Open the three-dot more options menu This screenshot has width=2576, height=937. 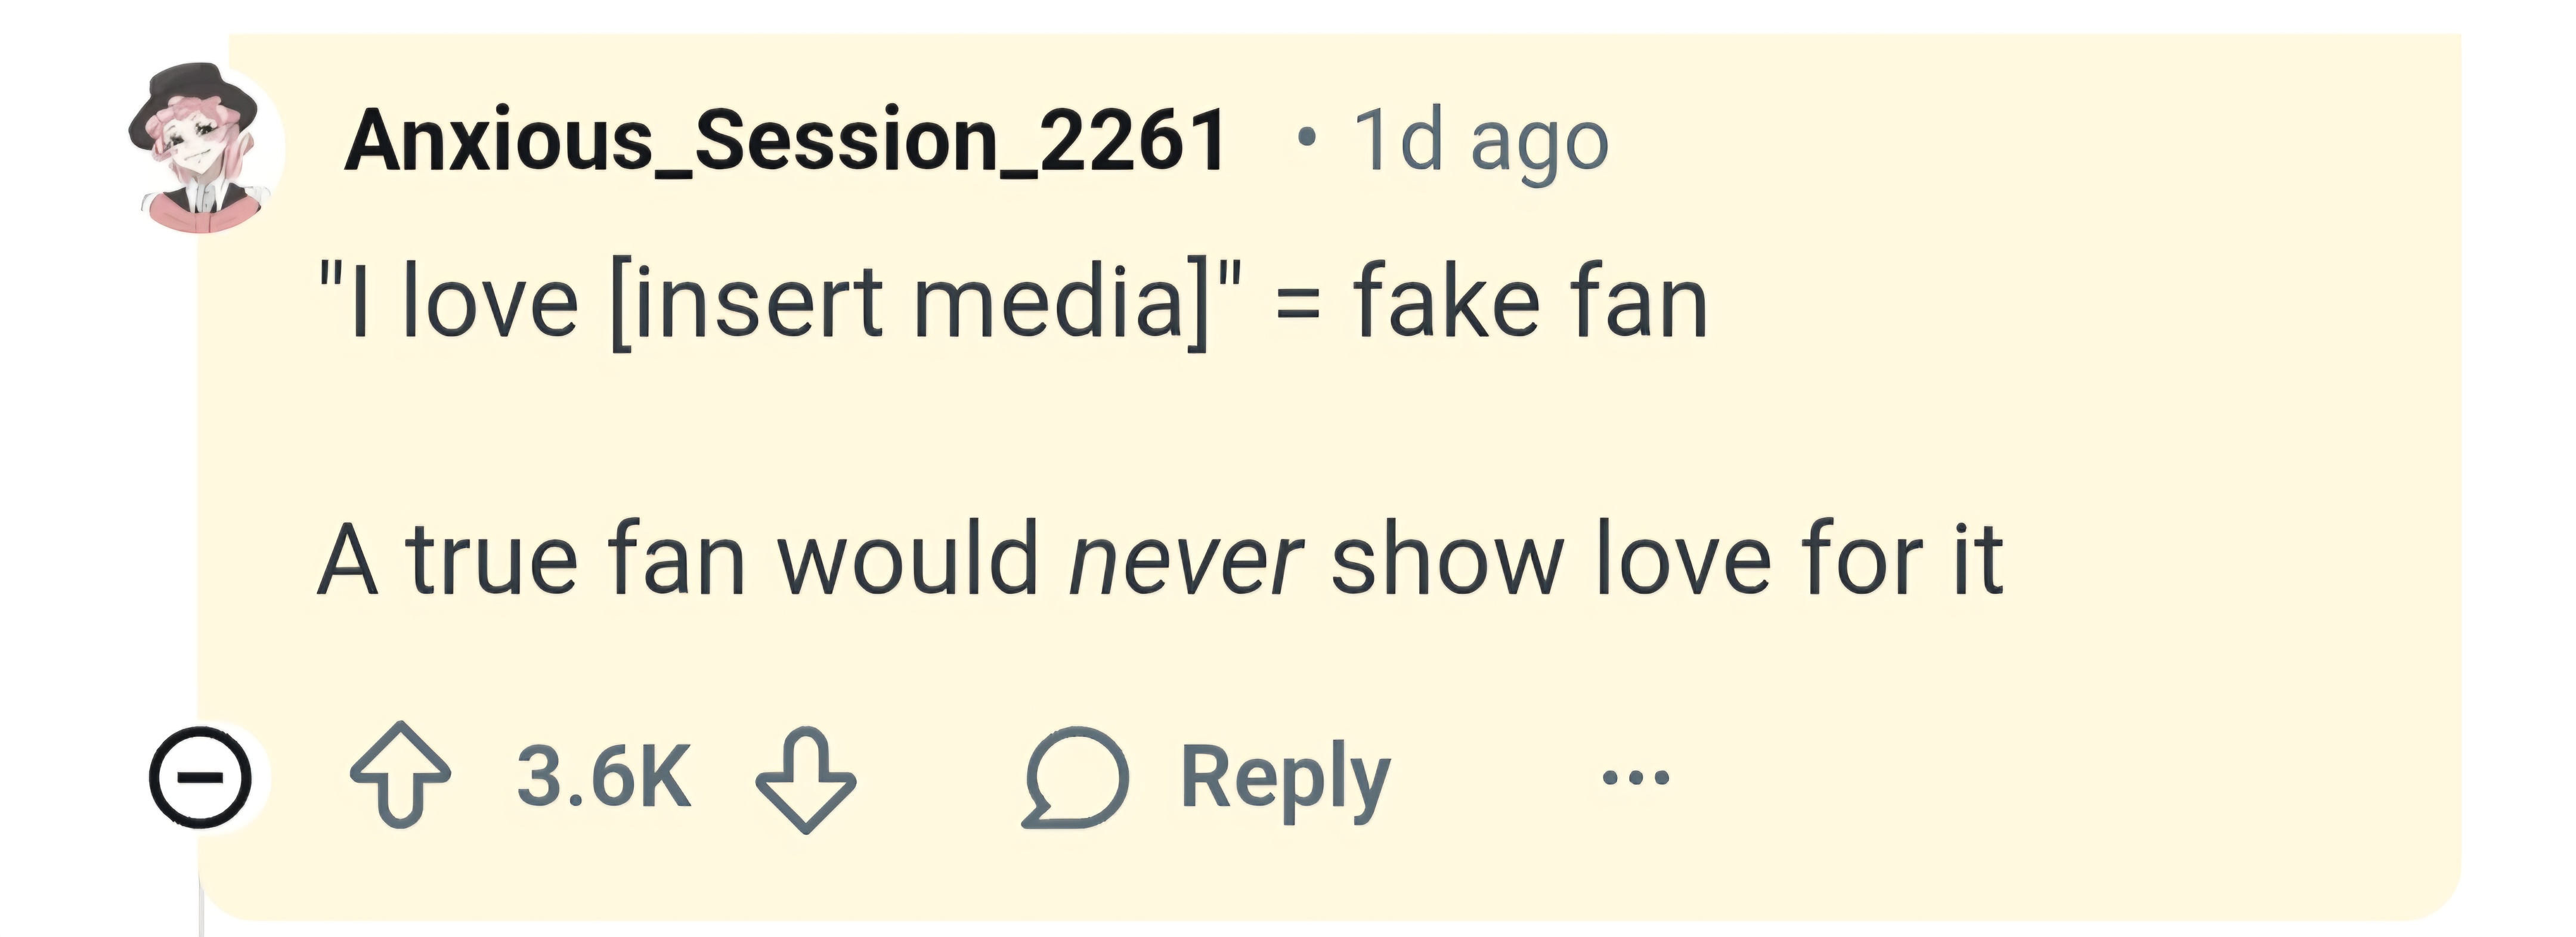tap(1635, 777)
